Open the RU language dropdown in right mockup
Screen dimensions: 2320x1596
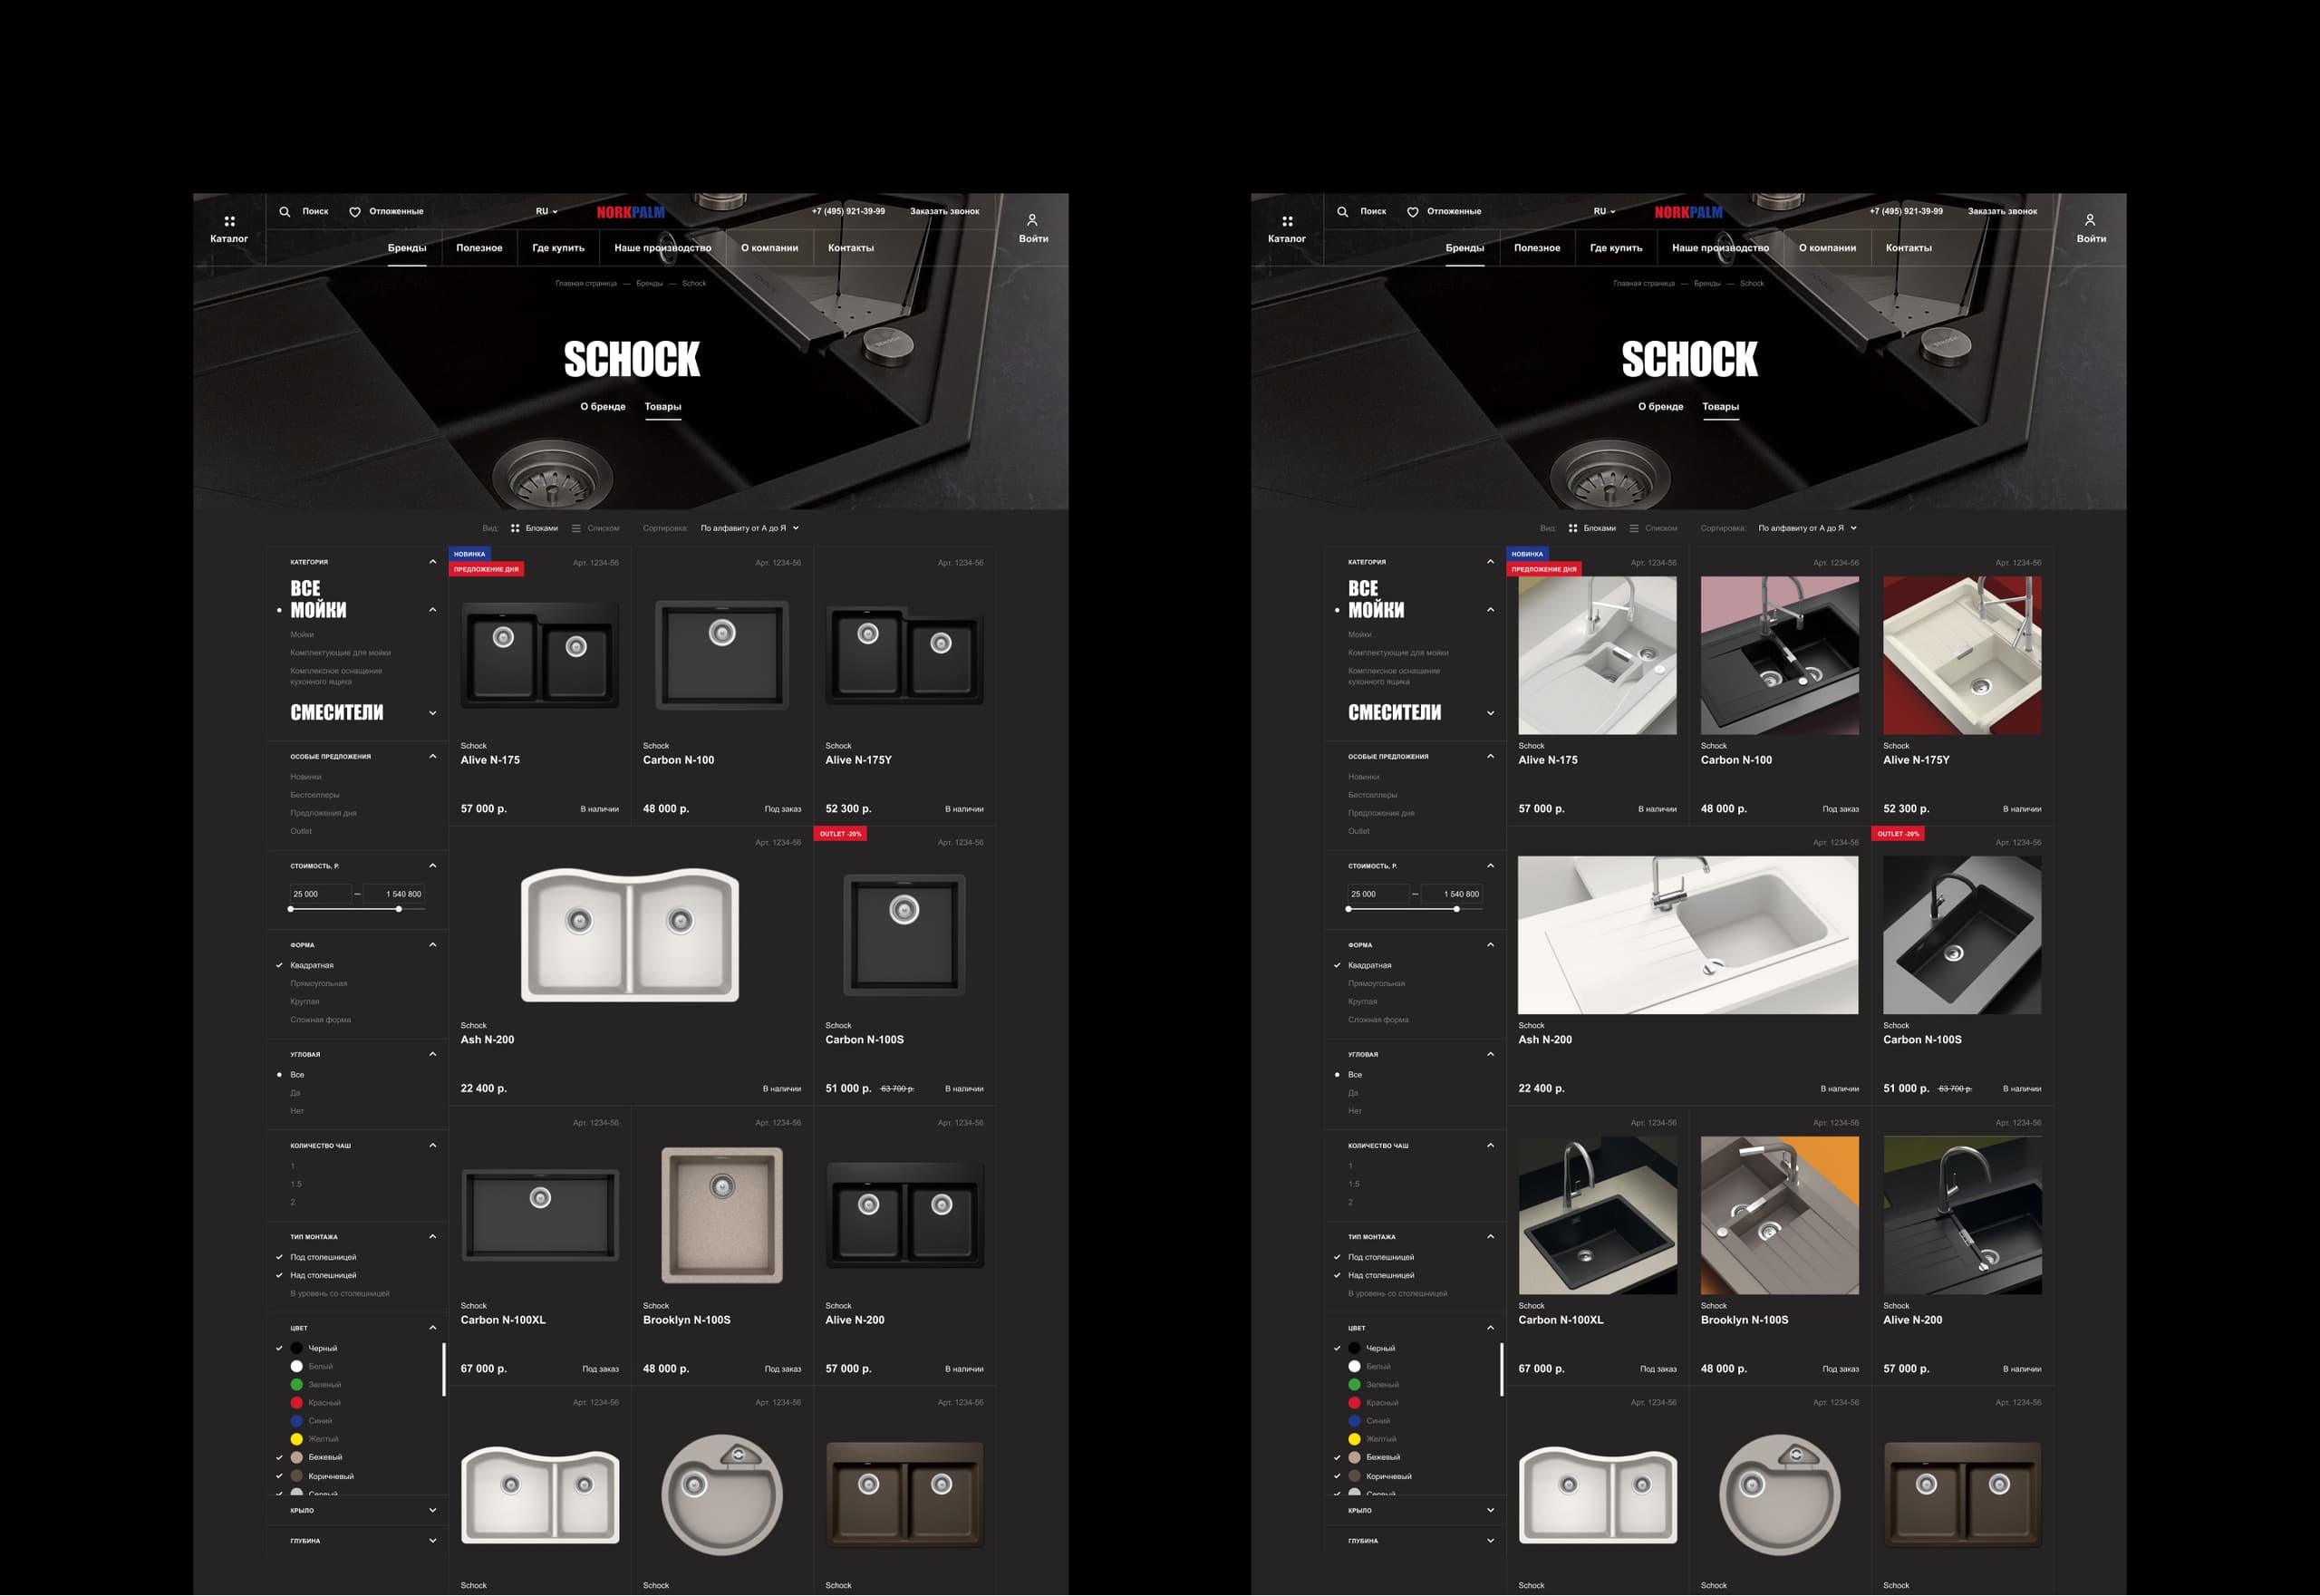pyautogui.click(x=1605, y=212)
